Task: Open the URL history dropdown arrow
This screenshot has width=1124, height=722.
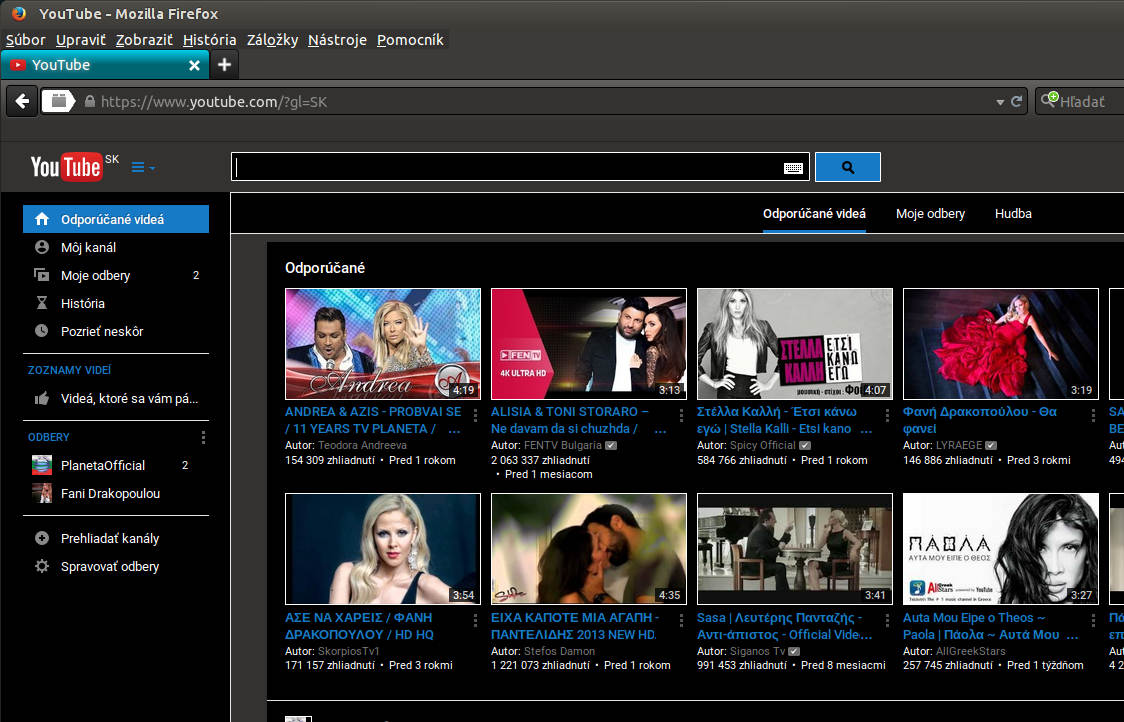Action: 1000,103
